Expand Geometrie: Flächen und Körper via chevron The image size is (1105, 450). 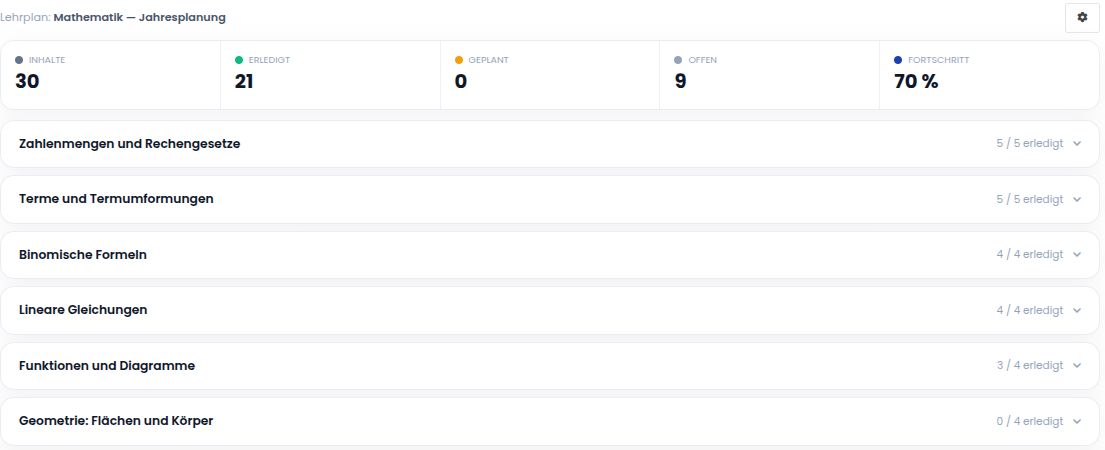1077,421
